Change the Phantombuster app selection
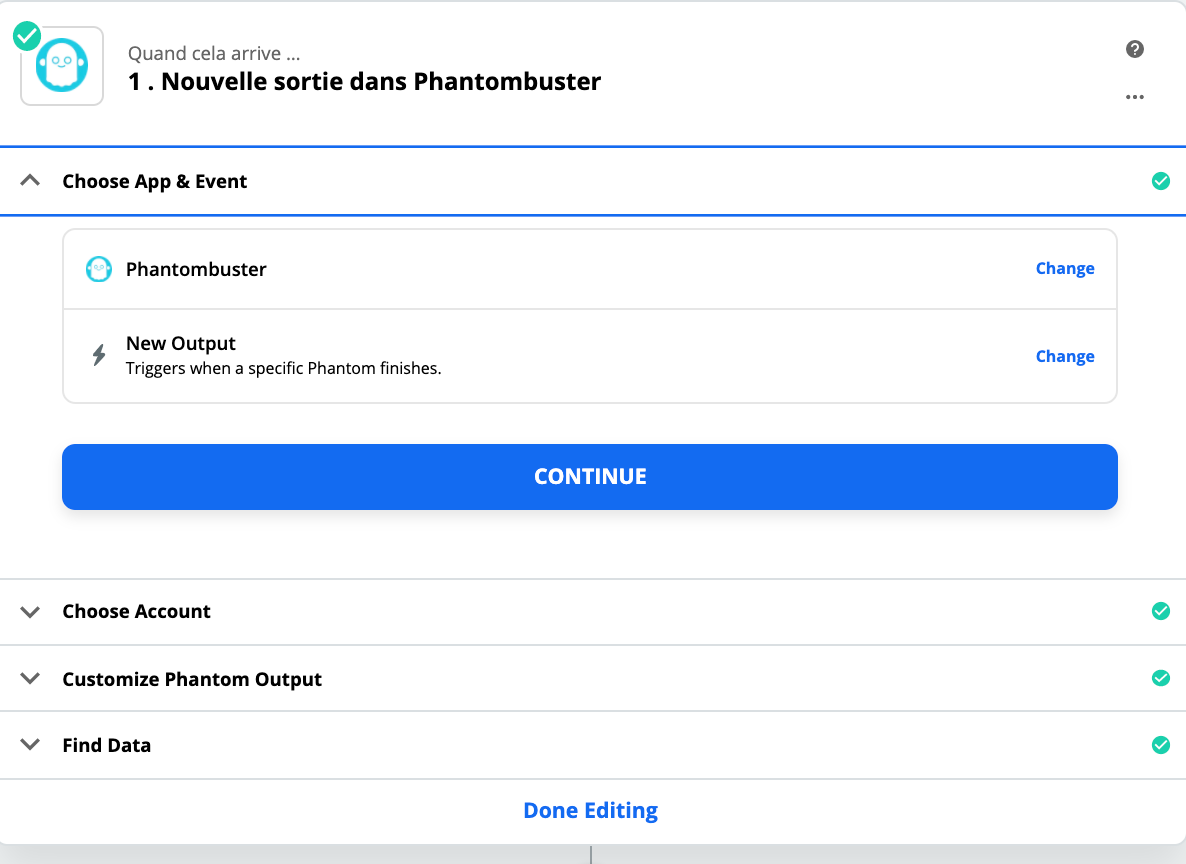Viewport: 1186px width, 864px height. tap(1065, 269)
